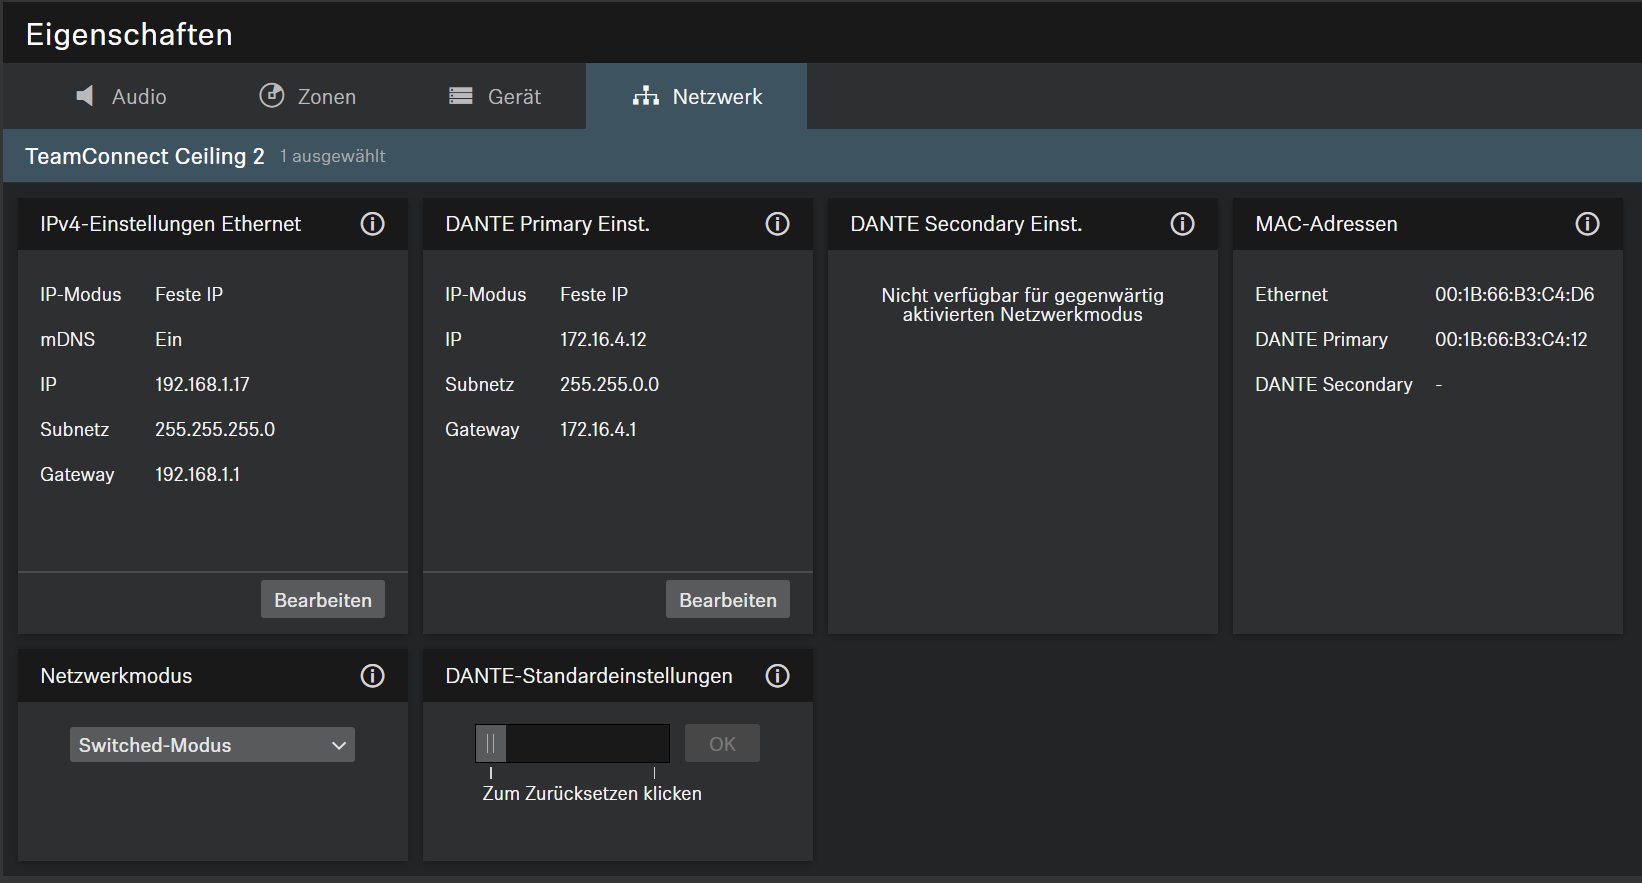Open info for IPv4-Einstellungen Ethernet

[x=372, y=224]
